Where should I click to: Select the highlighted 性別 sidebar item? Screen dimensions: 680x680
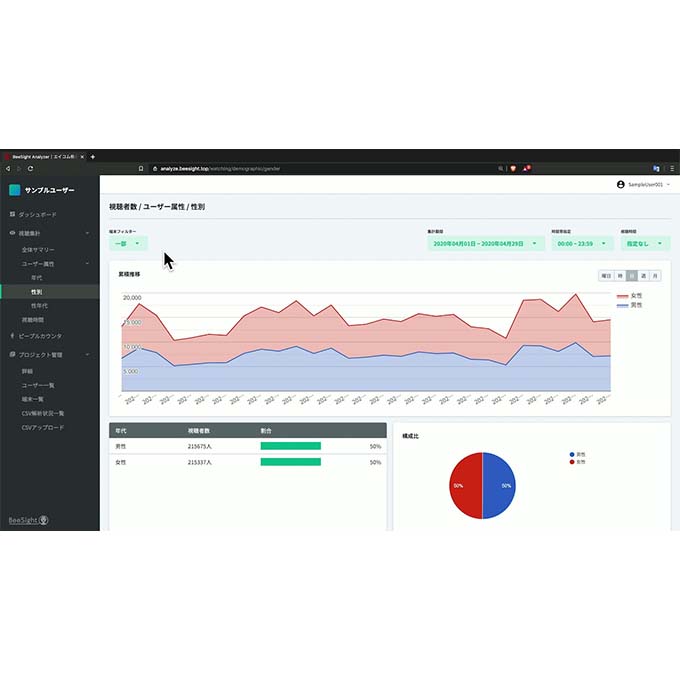[50, 292]
